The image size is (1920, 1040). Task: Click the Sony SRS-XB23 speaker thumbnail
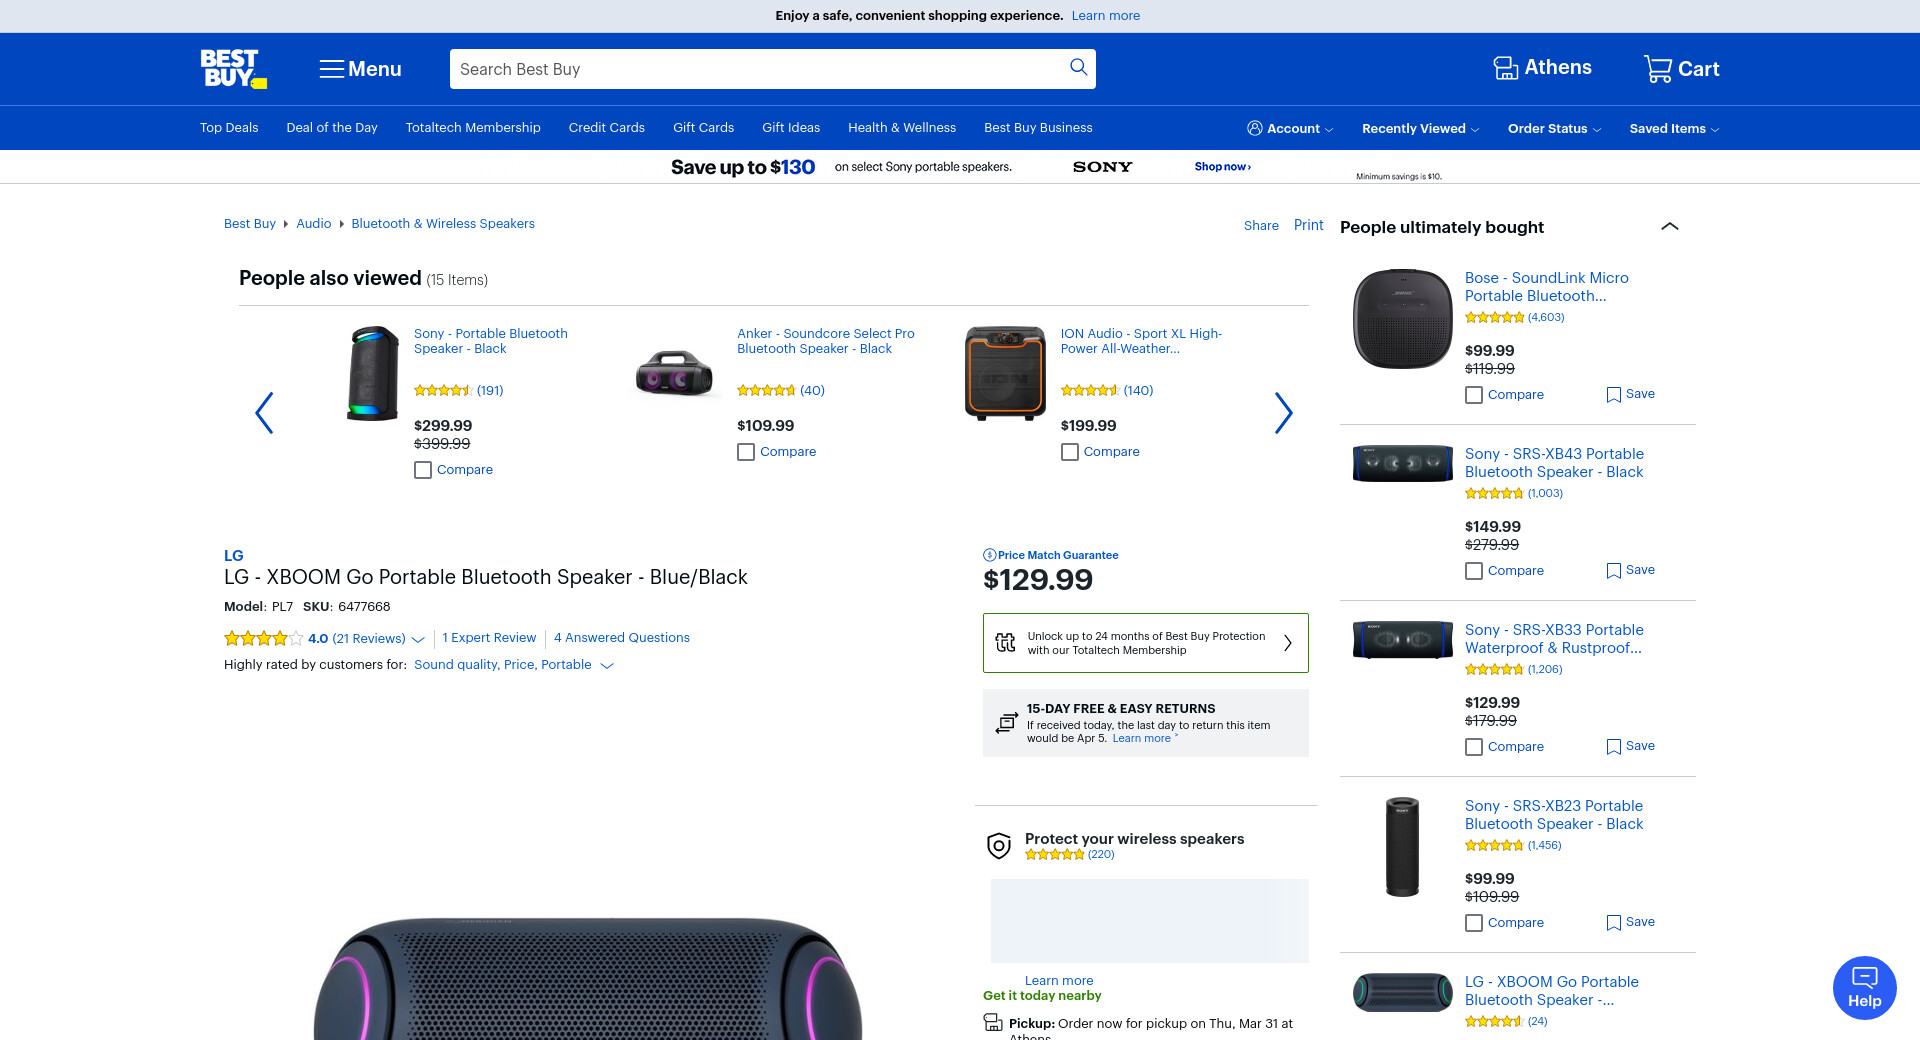[x=1402, y=846]
